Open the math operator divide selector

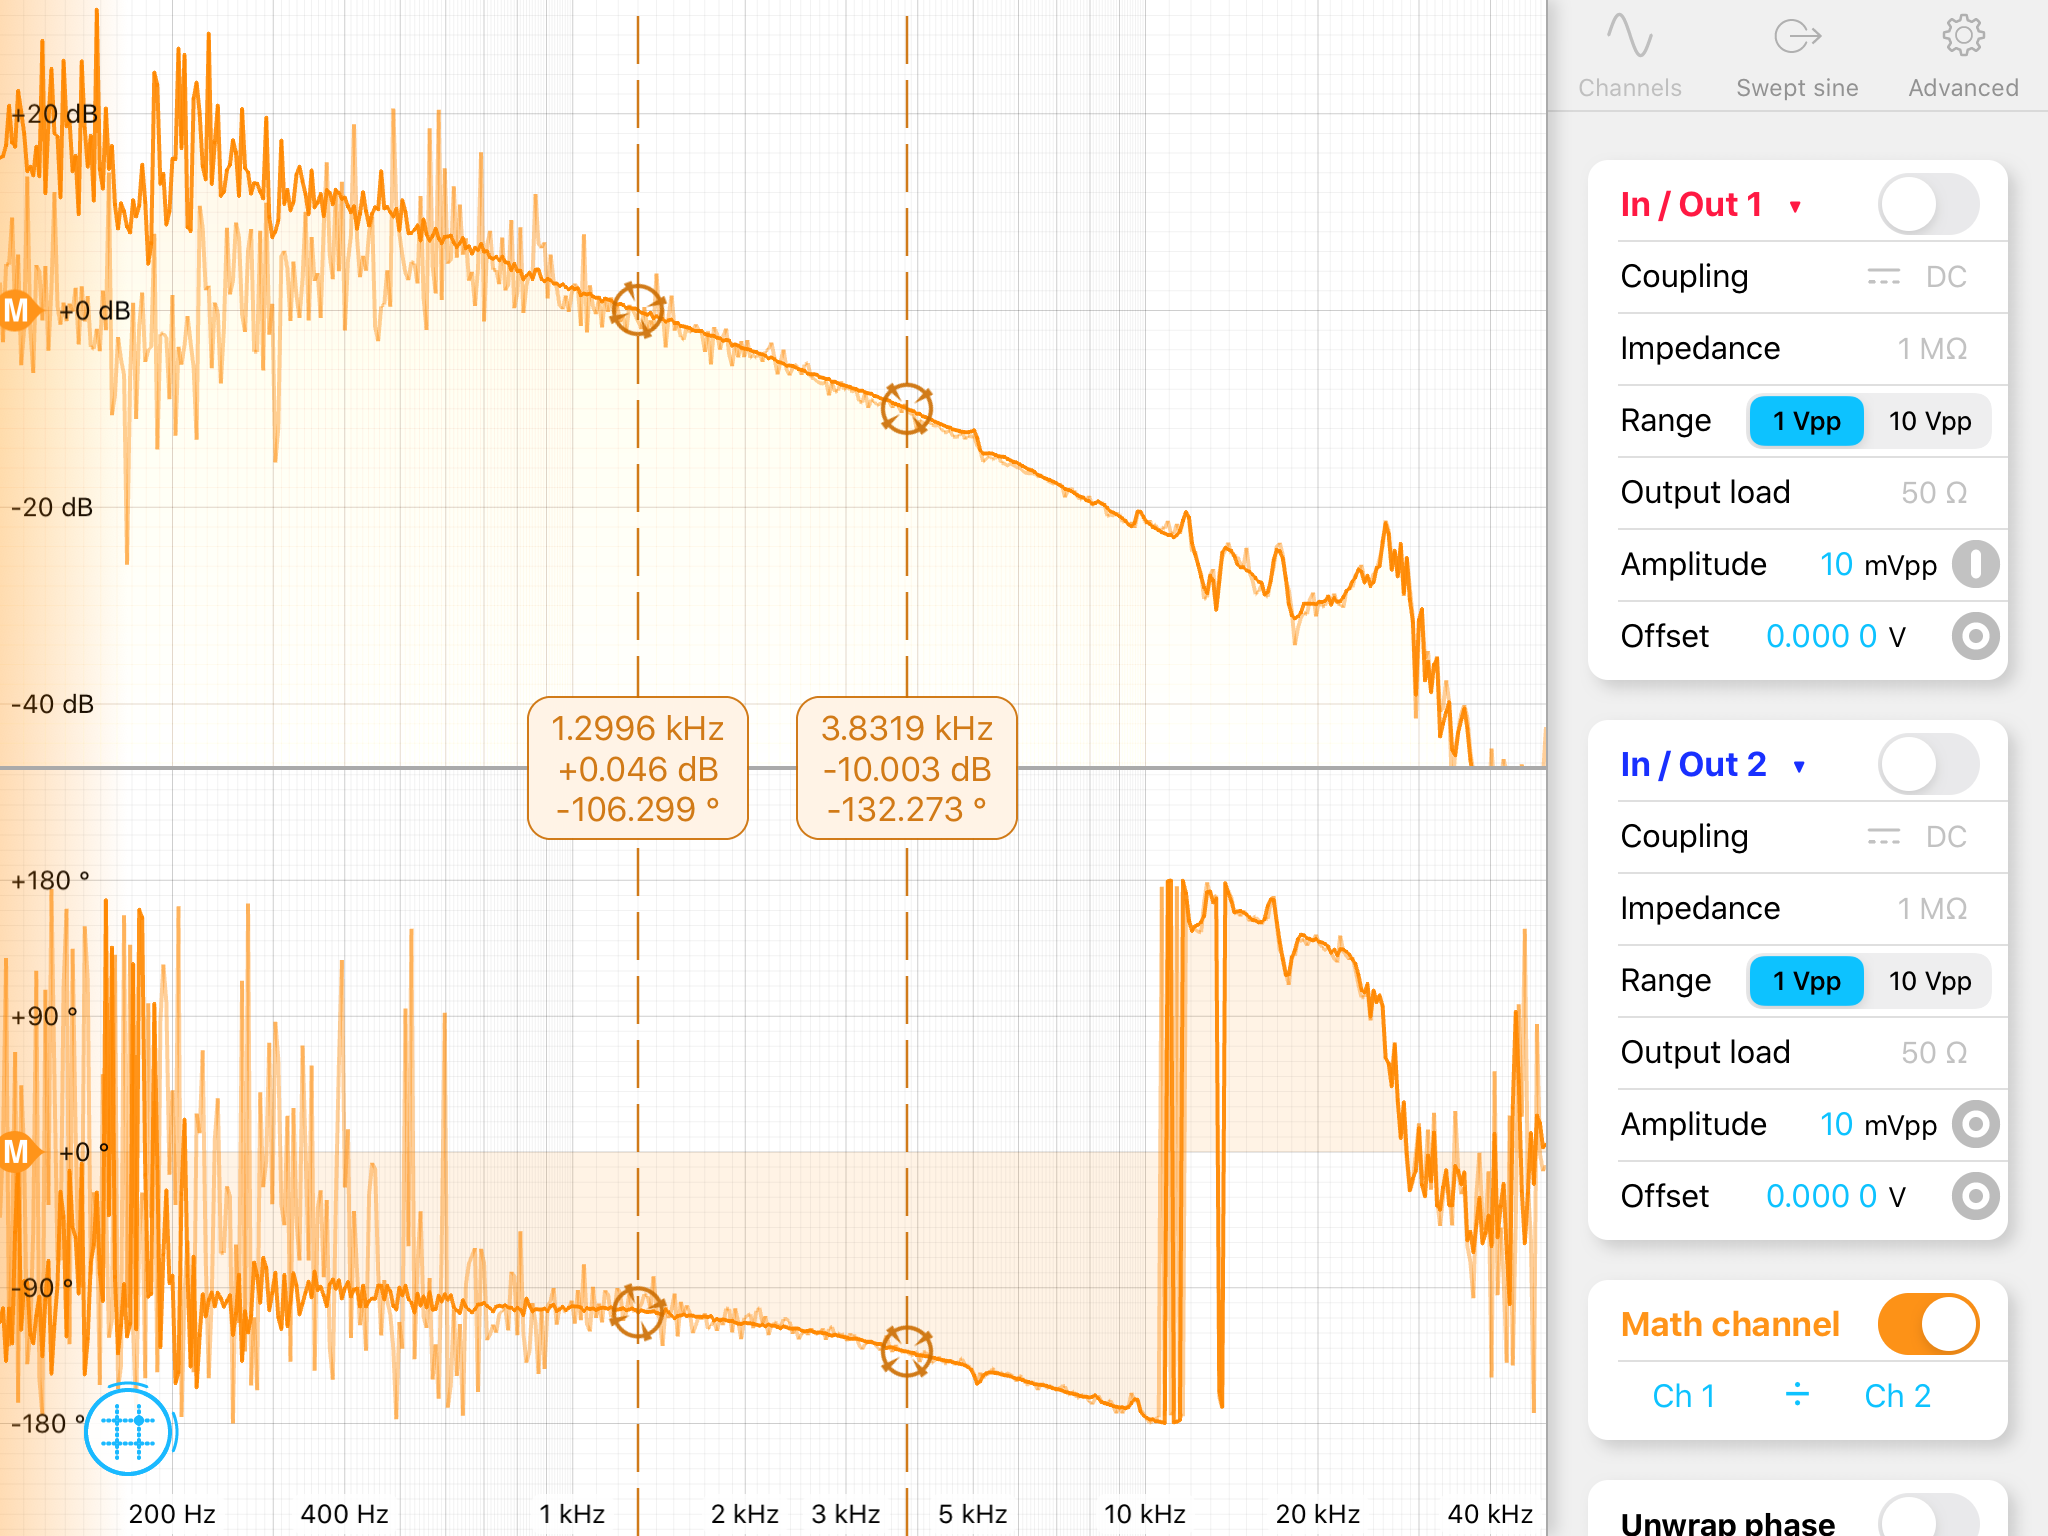pyautogui.click(x=1797, y=1395)
